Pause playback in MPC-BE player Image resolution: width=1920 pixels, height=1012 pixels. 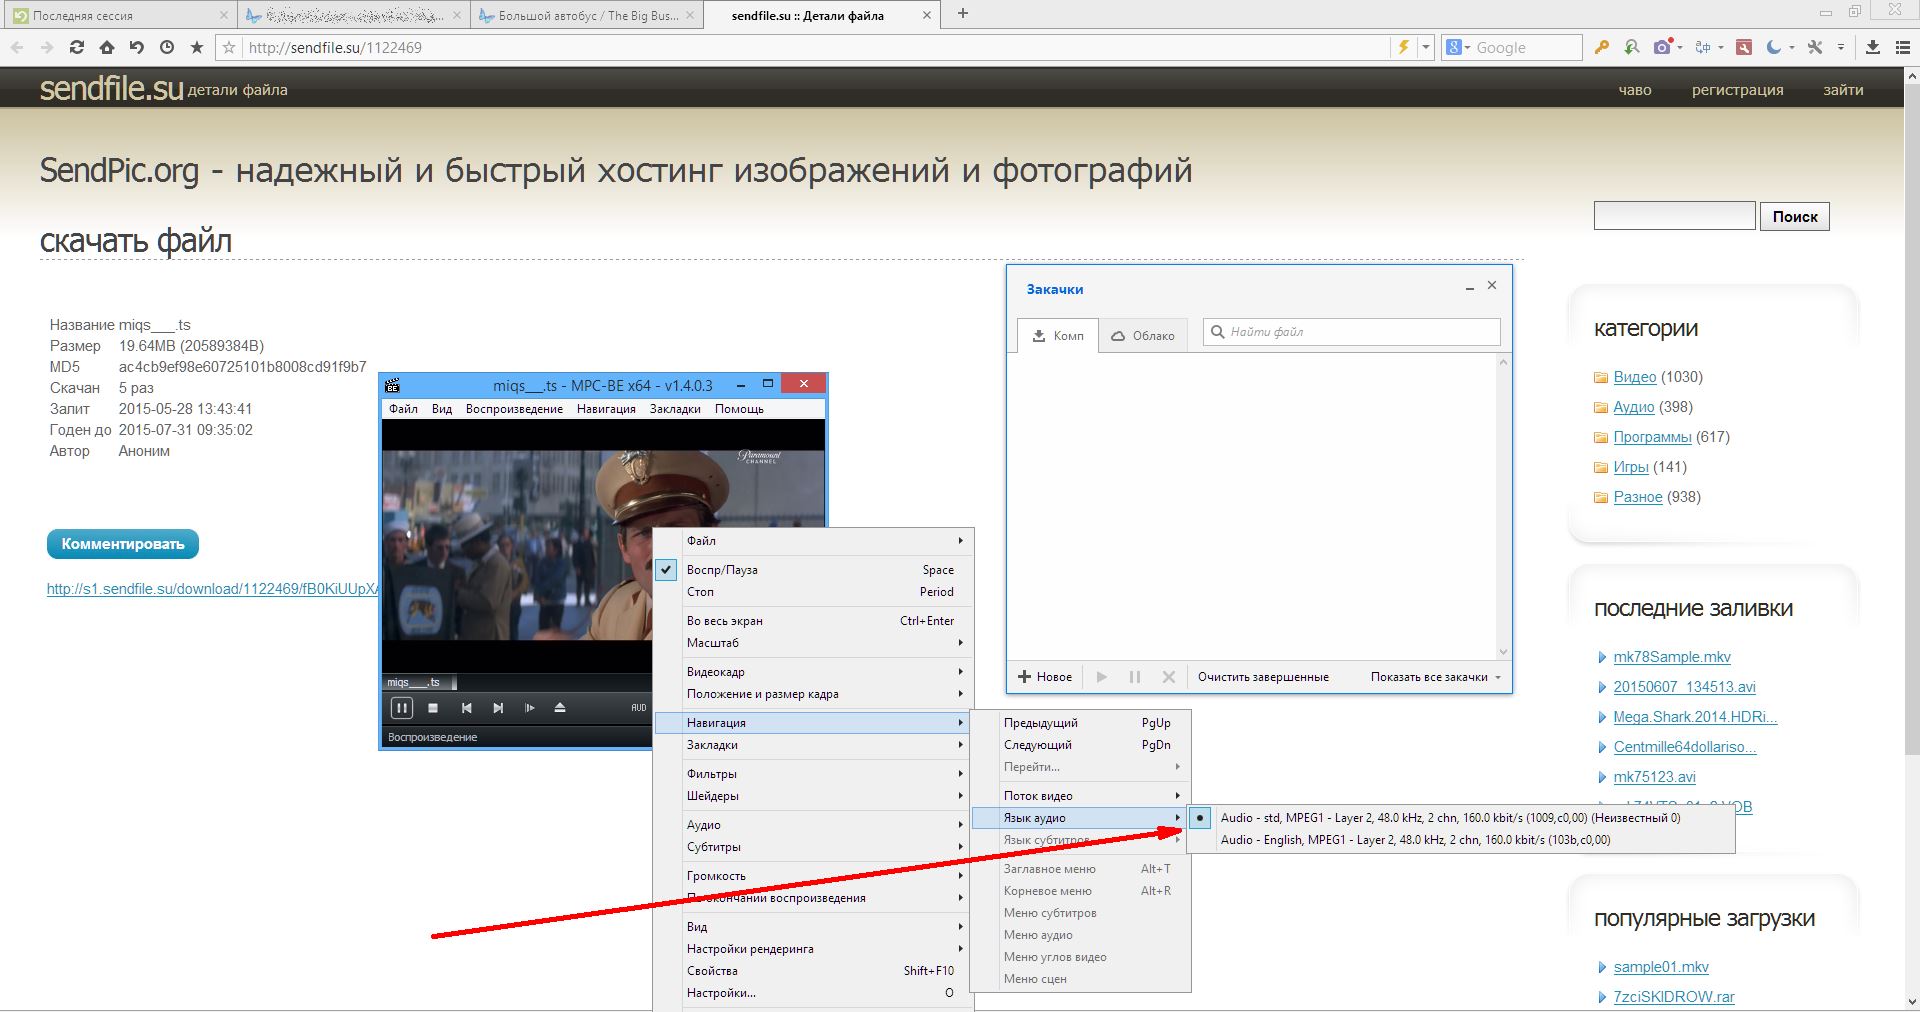coord(401,708)
